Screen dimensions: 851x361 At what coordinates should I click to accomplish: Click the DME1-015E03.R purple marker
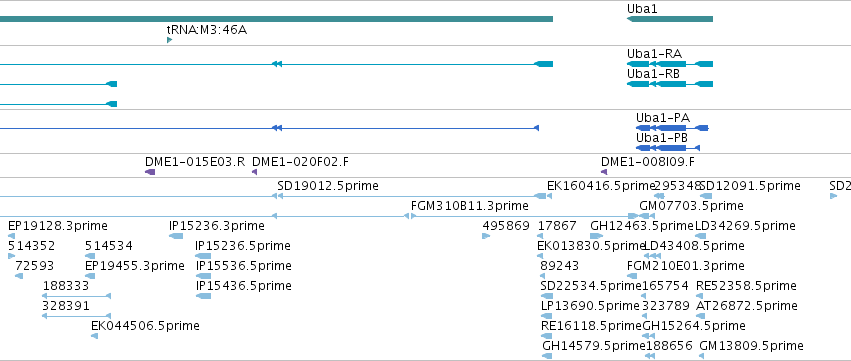[x=150, y=172]
